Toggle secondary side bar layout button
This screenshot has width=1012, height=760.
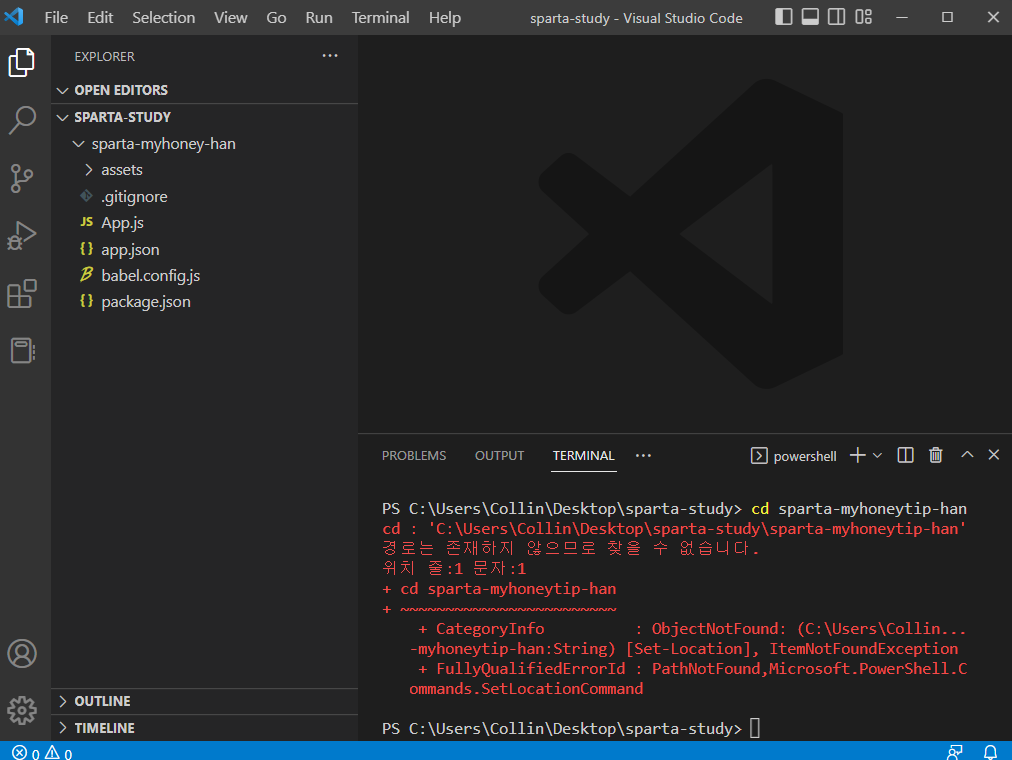[x=836, y=17]
